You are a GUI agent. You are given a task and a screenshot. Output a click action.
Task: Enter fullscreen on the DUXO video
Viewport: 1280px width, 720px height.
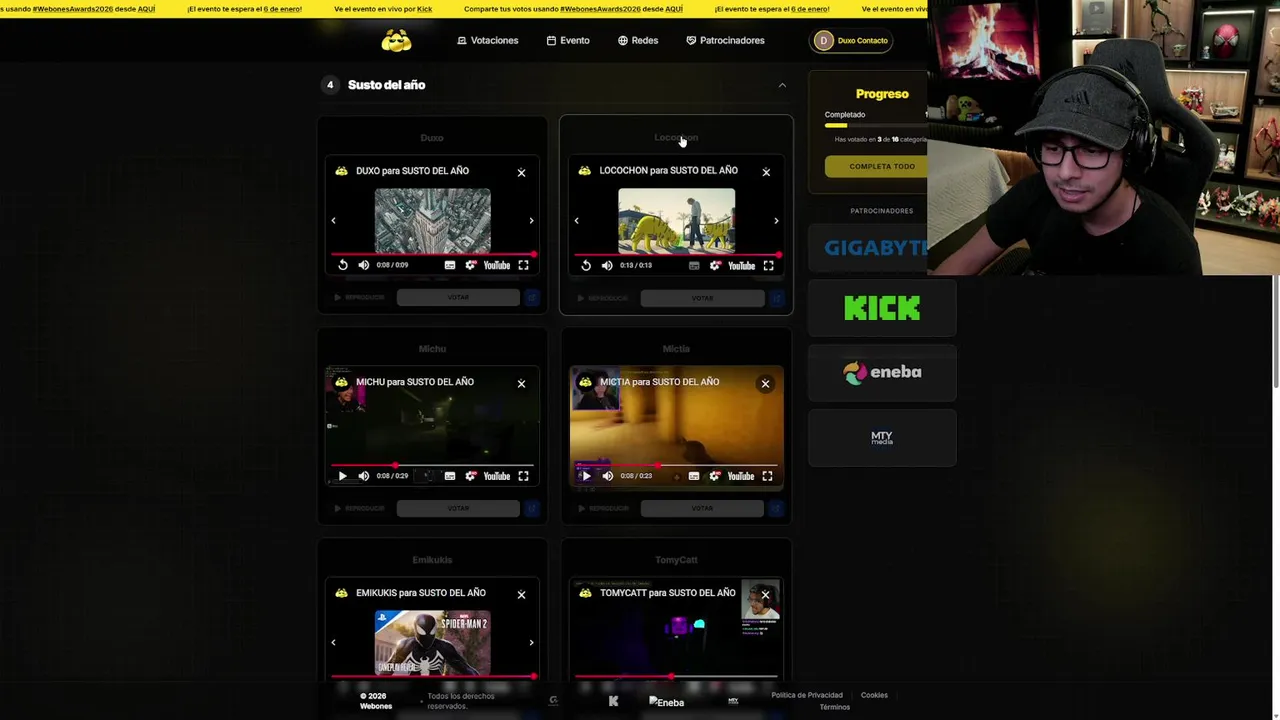click(x=523, y=265)
